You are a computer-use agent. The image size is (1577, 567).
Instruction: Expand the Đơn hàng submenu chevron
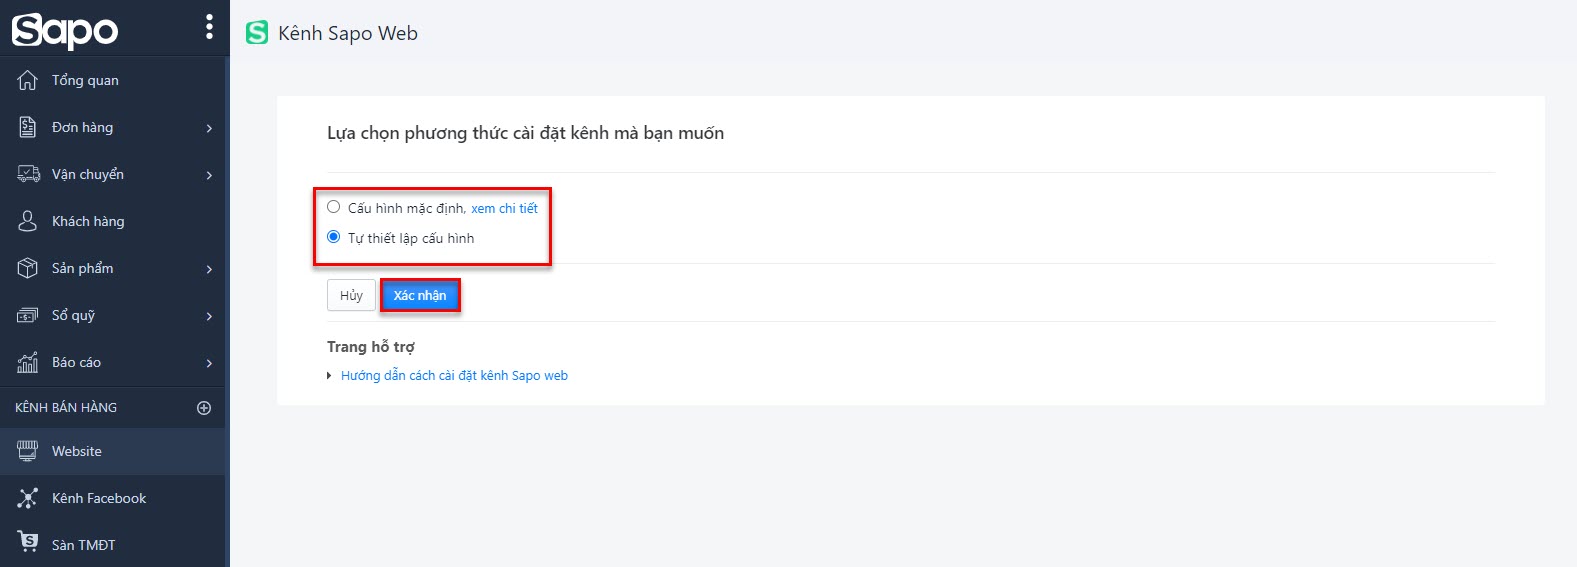pos(209,128)
